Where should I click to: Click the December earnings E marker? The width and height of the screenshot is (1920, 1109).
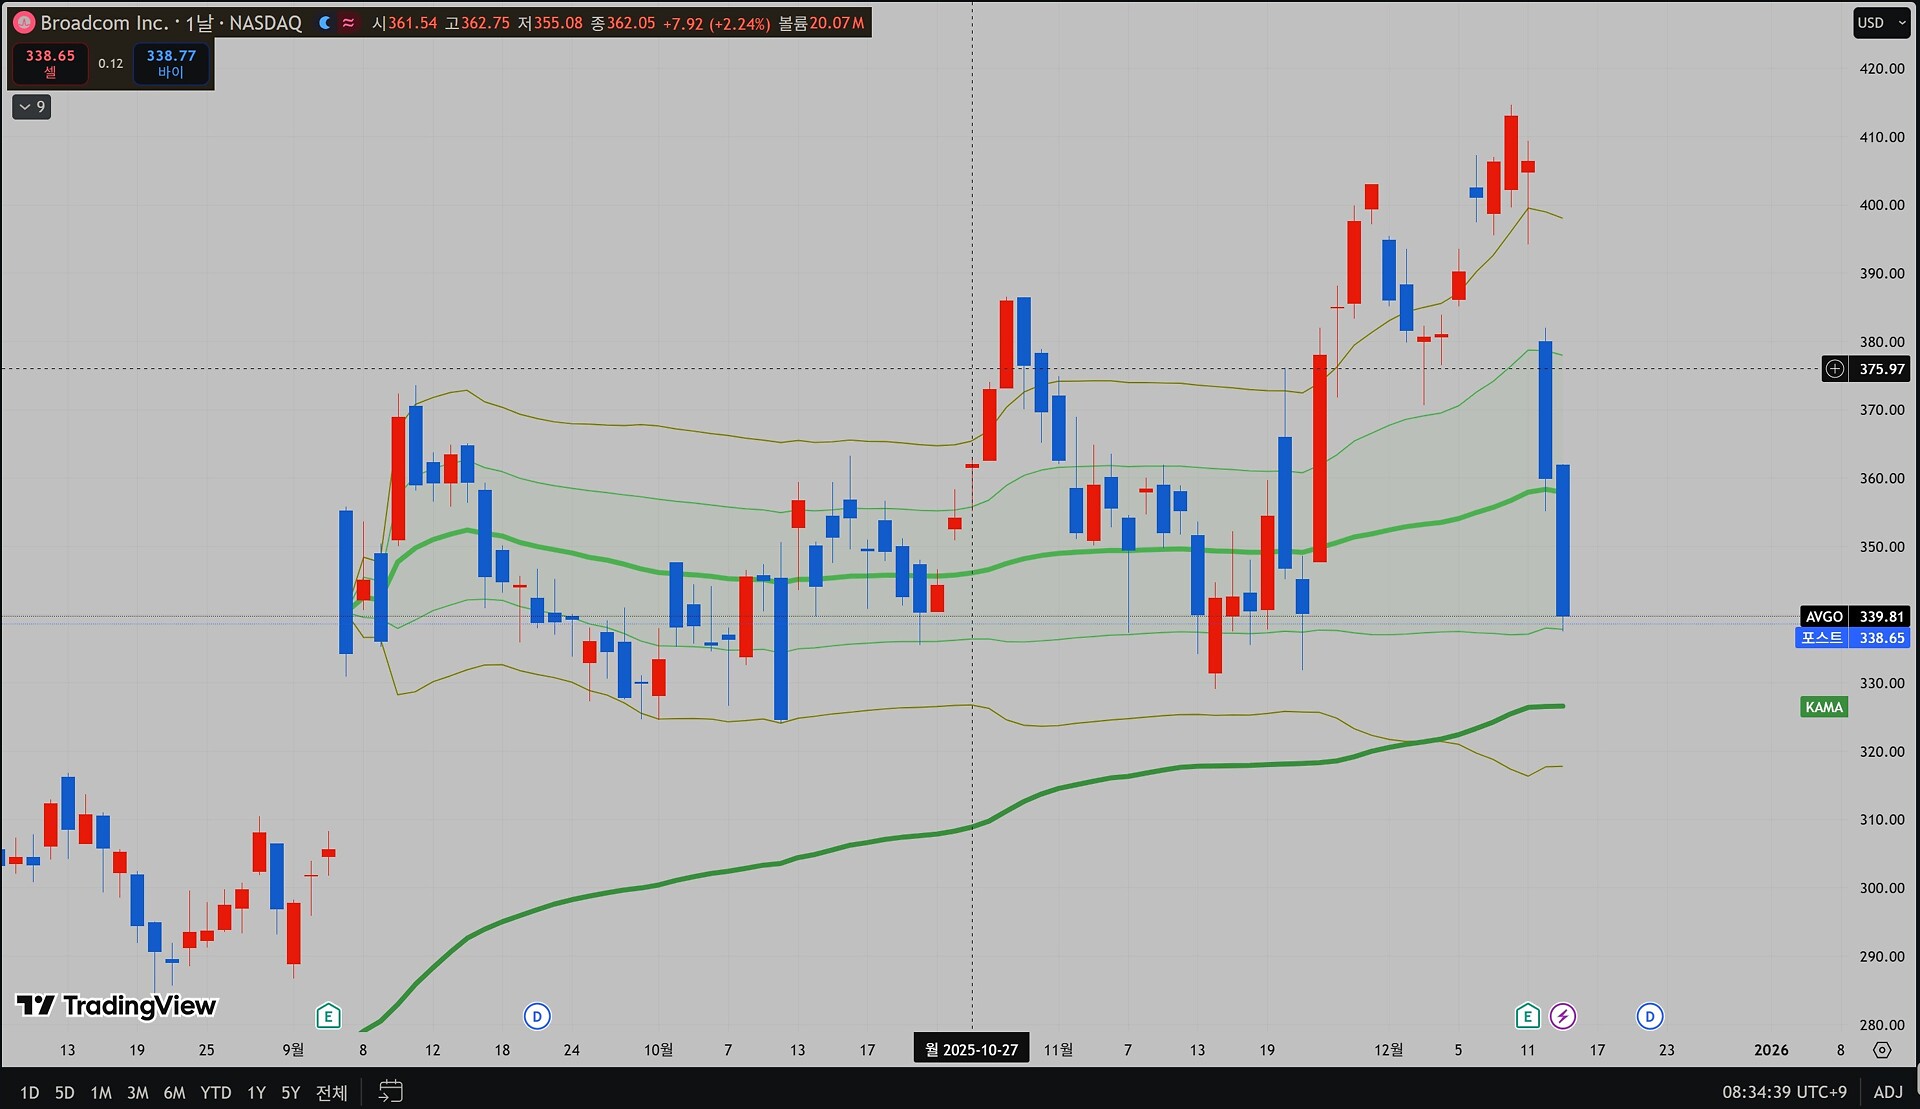[1526, 1017]
